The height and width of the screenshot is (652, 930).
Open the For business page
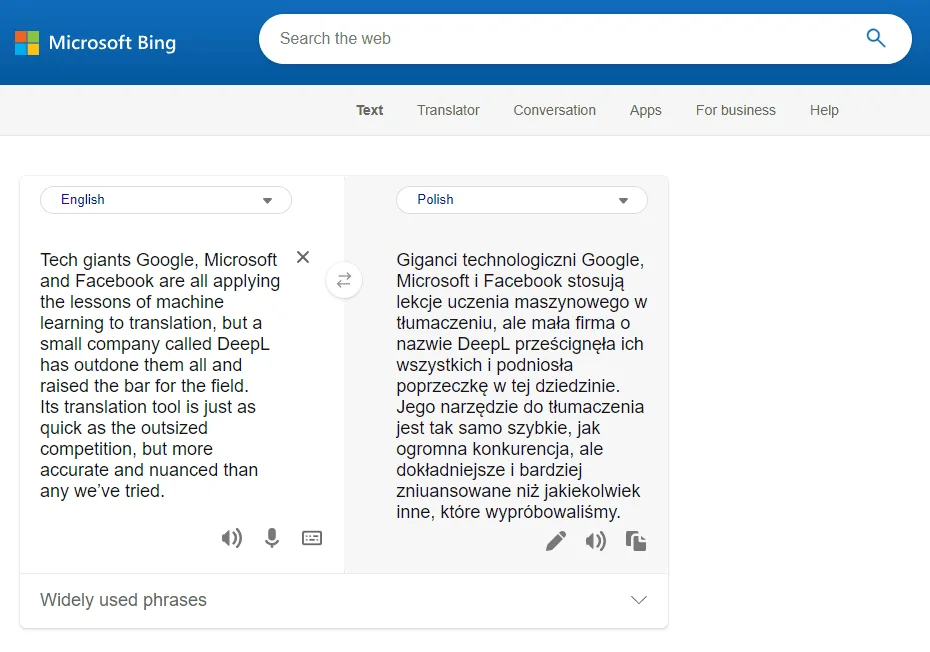pos(735,110)
